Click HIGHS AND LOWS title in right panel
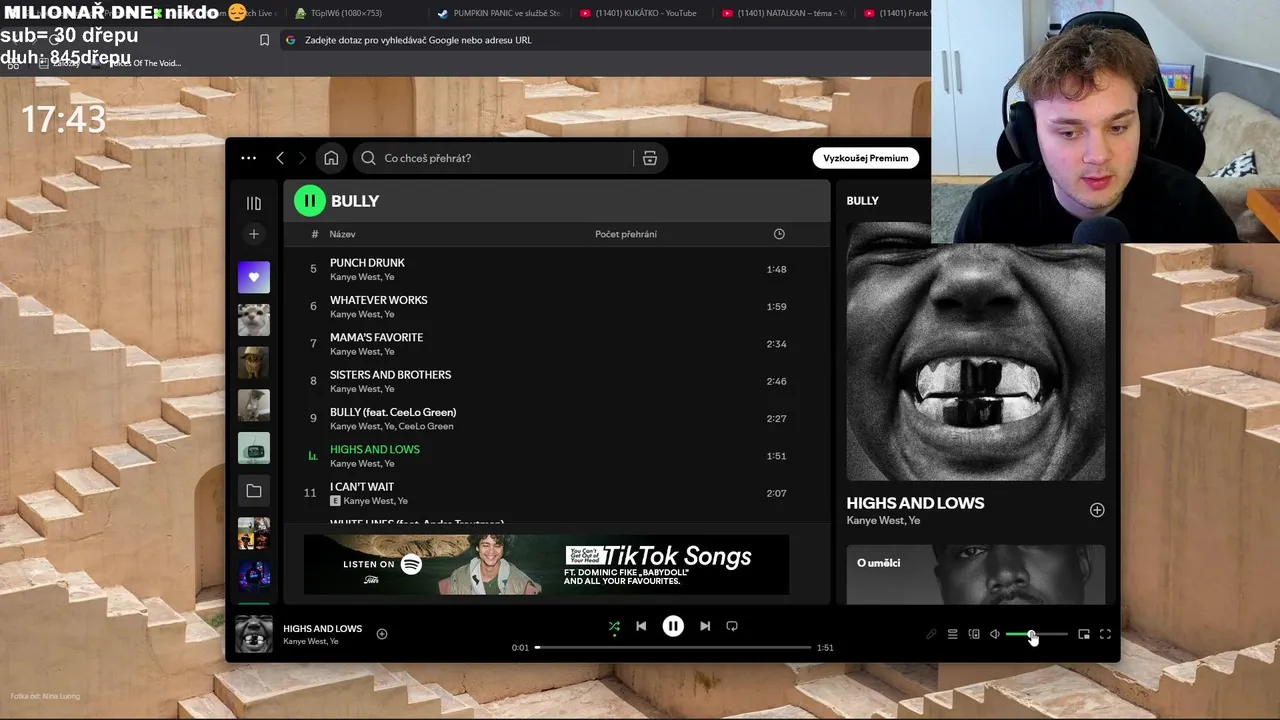The height and width of the screenshot is (720, 1280). [x=915, y=503]
